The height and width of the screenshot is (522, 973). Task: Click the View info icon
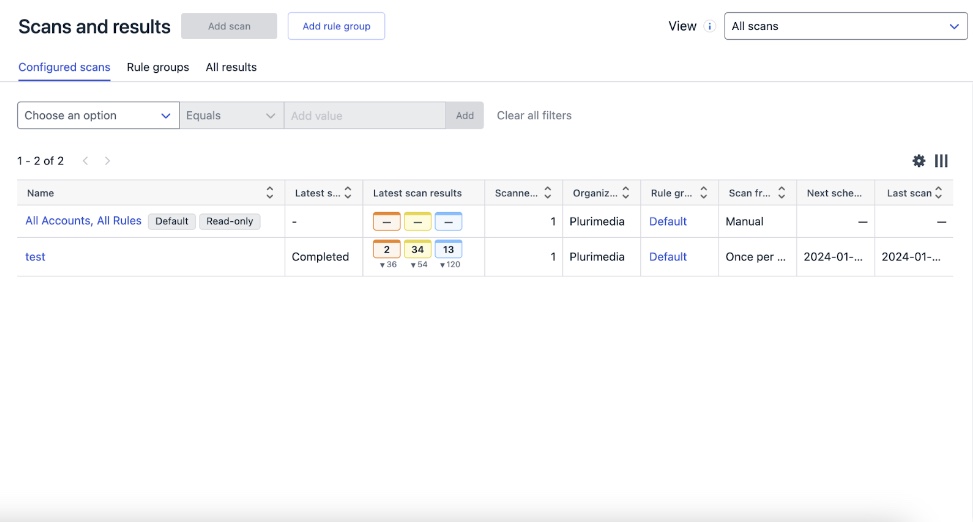point(709,26)
